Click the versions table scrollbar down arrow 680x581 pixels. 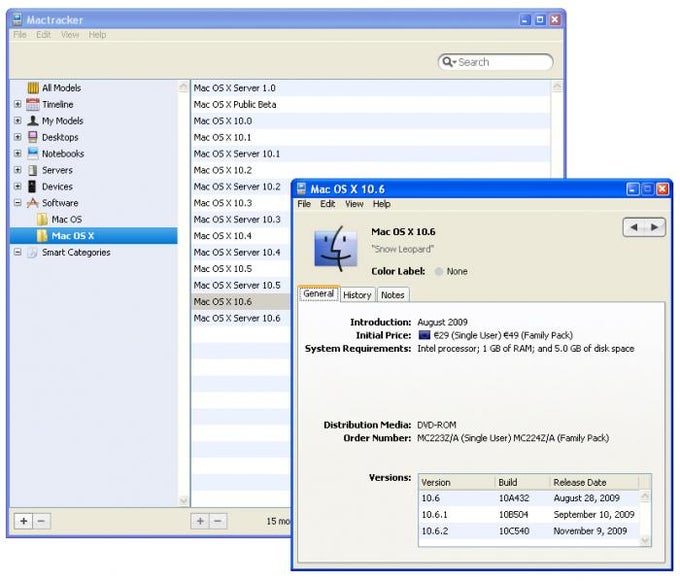(645, 540)
